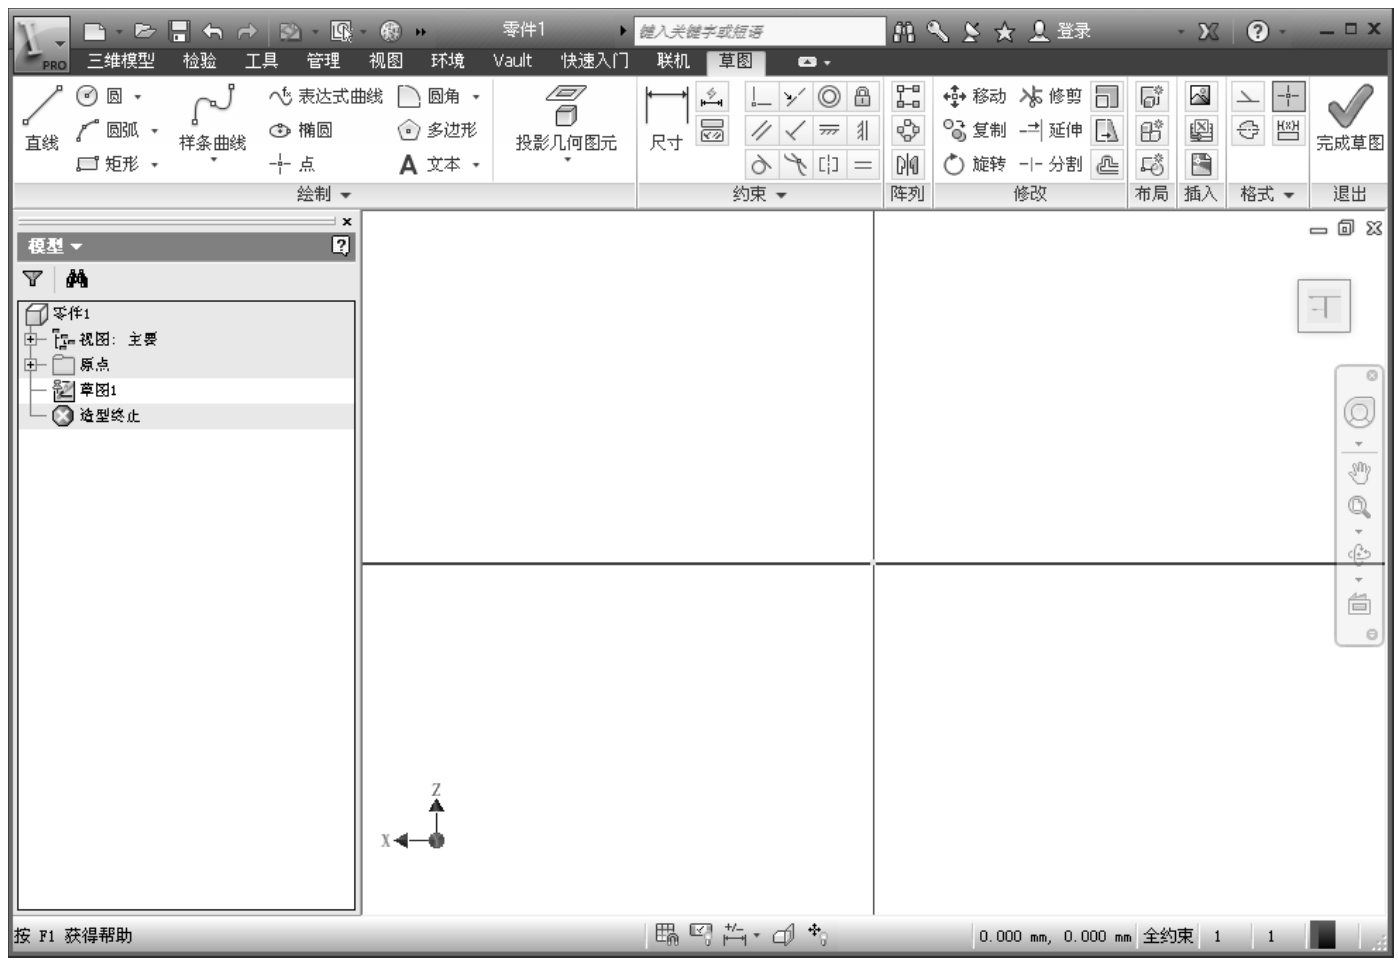Viewport: 1398px width, 962px height.
Task: Apply the perpendicular constraint tool
Action: coord(795,130)
